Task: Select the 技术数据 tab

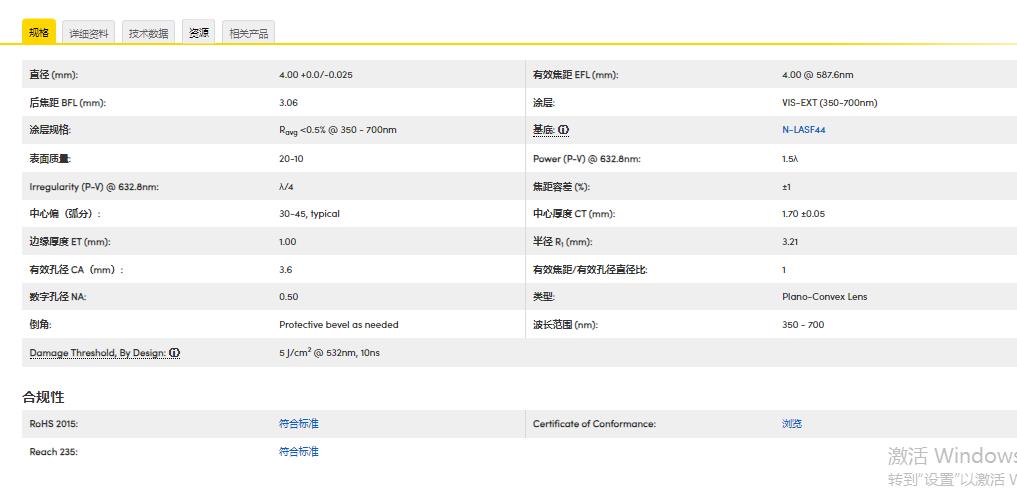Action: [149, 33]
